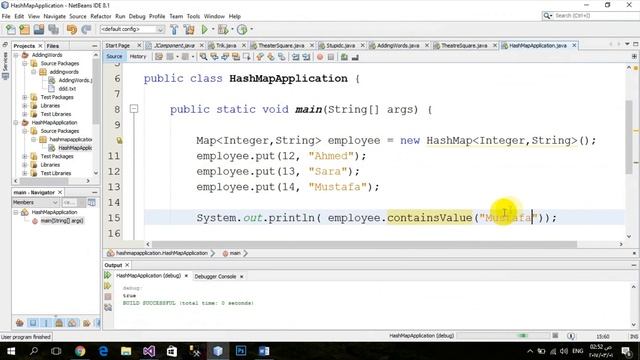Viewport: 640px width, 360px height.
Task: Click the lightbulb hint icon on line 10
Action: point(119,140)
